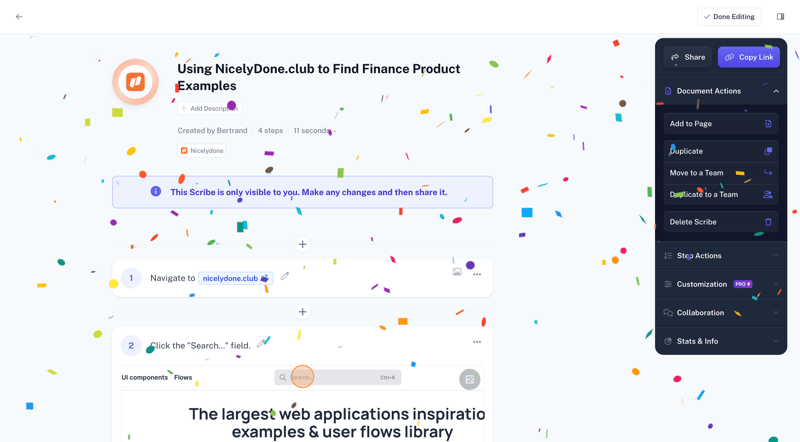Select Add to Page action
The image size is (800, 442).
pos(720,124)
